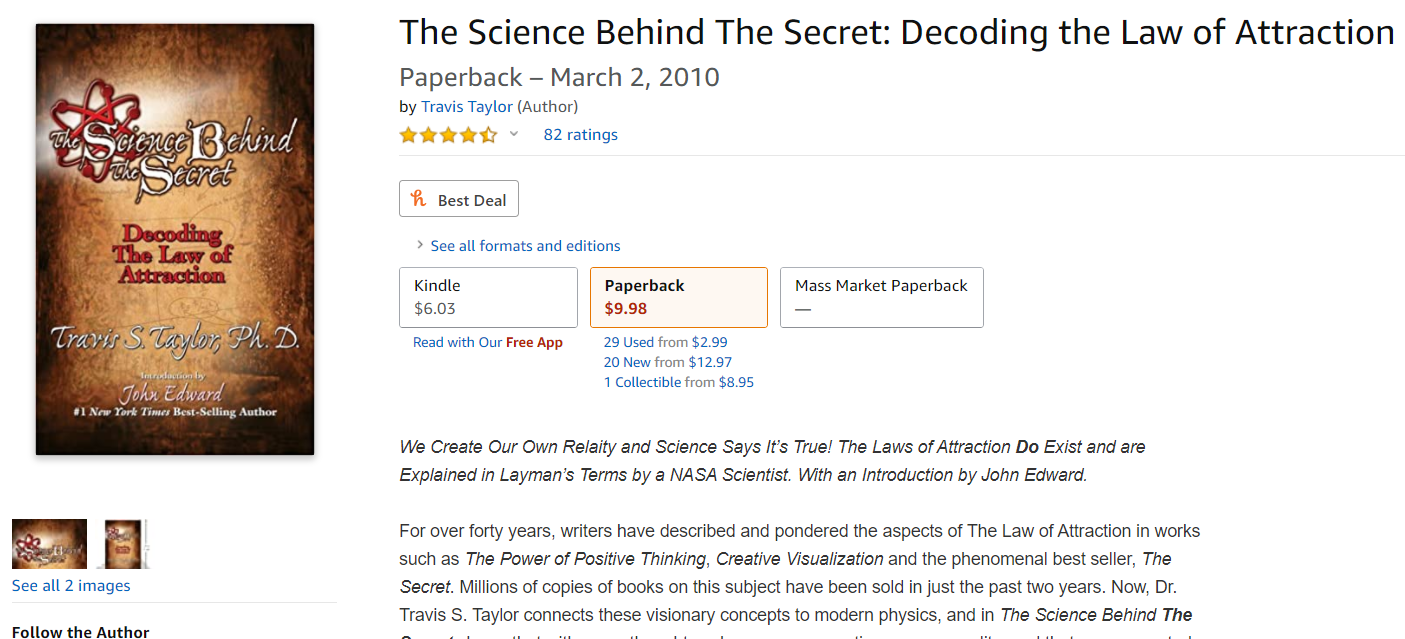The width and height of the screenshot is (1405, 639).
Task: Click the star rating icons
Action: 448,135
